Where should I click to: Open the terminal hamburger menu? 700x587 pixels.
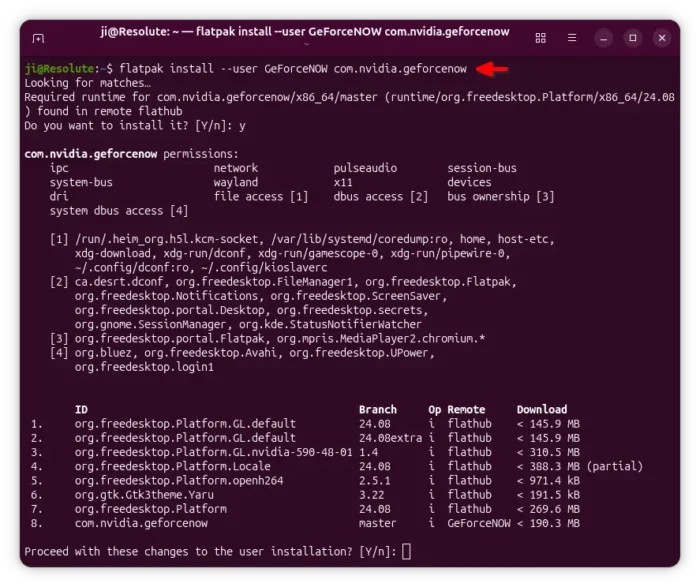569,38
